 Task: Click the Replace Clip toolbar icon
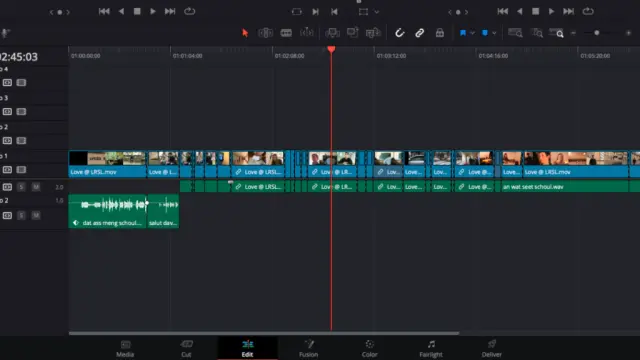pos(373,33)
